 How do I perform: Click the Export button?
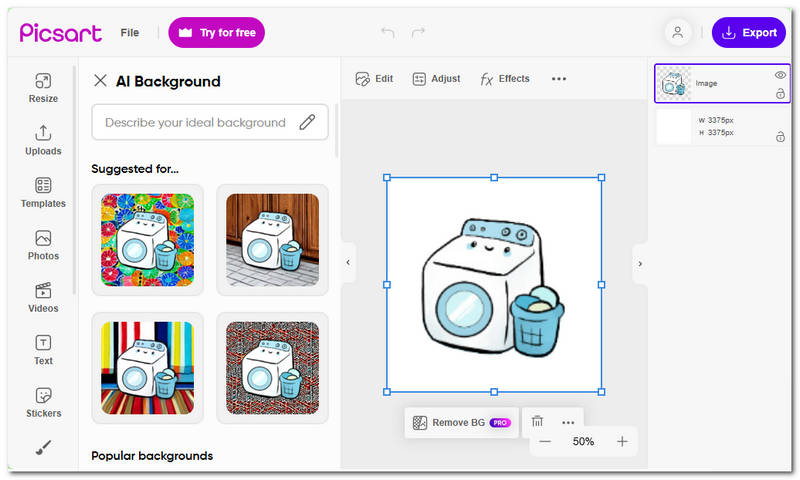(749, 33)
